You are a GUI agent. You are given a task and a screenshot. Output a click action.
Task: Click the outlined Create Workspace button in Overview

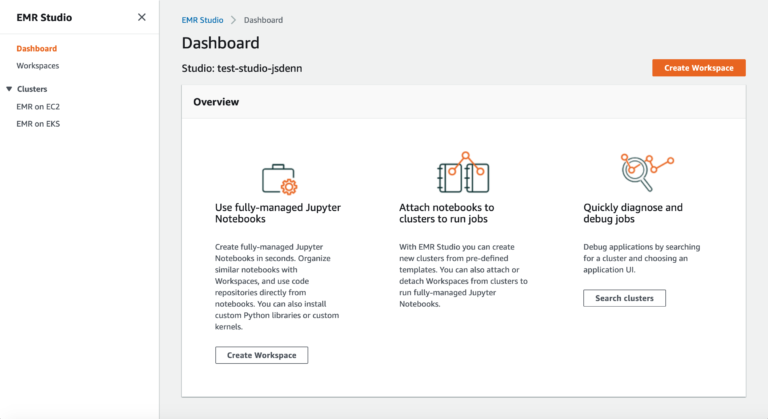(x=262, y=355)
